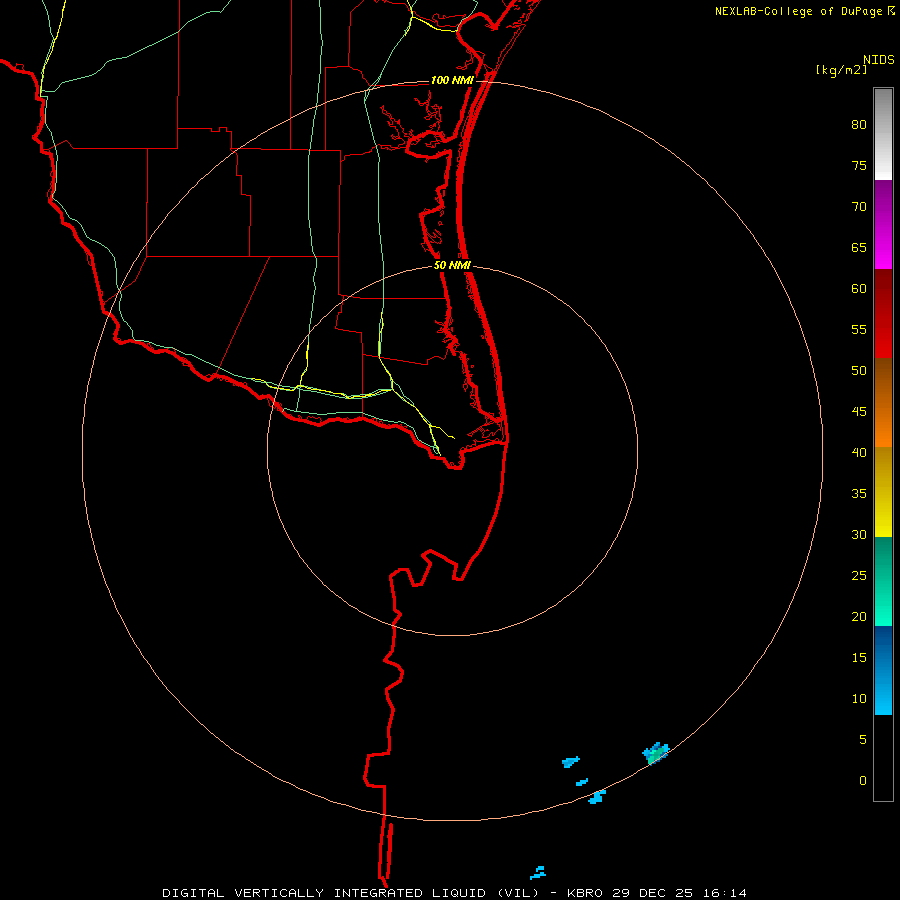
Task: Click the 70 value on the scale
Action: [x=859, y=207]
